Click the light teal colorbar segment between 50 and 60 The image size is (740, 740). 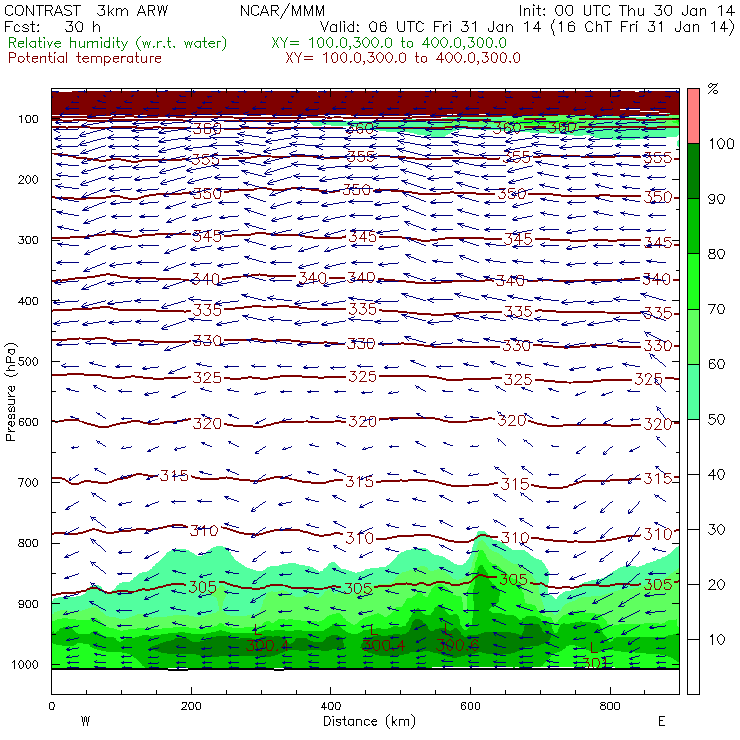(x=693, y=392)
